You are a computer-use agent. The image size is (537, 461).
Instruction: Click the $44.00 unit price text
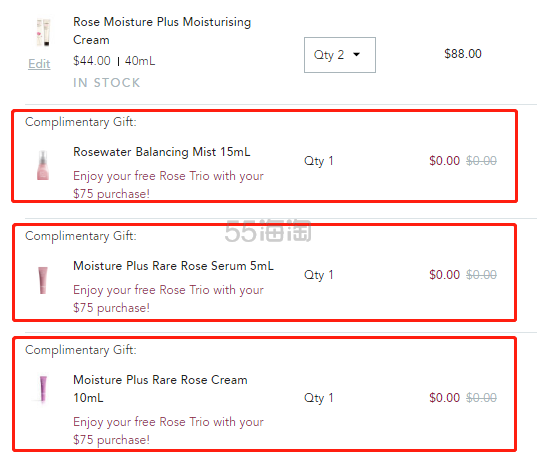(92, 61)
